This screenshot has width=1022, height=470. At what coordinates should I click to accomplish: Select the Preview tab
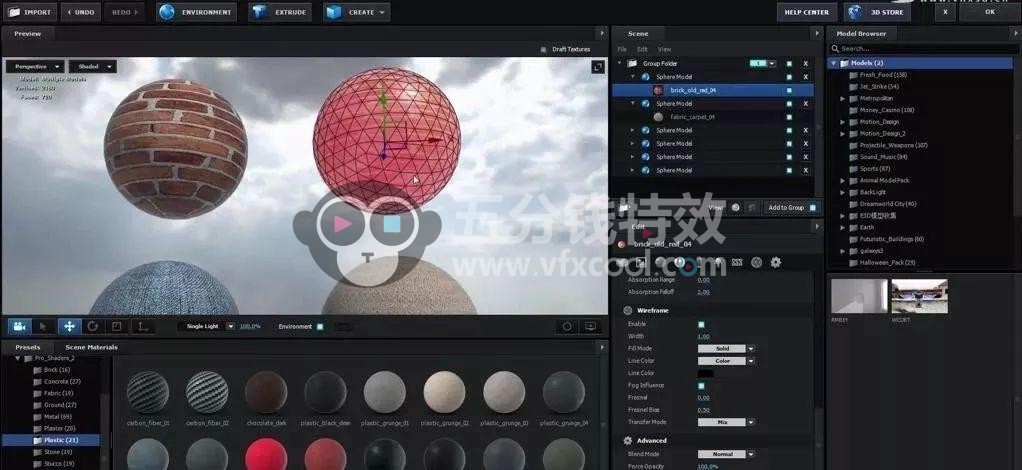tap(27, 33)
